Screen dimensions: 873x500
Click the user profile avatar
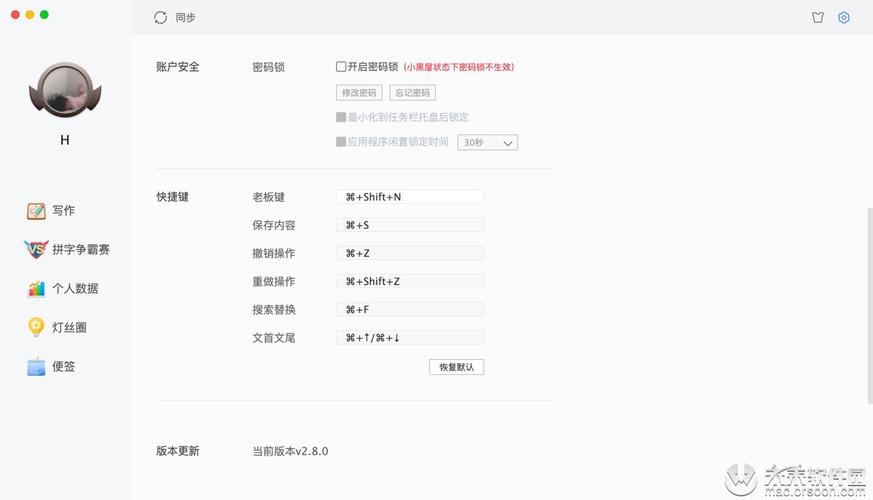64,90
